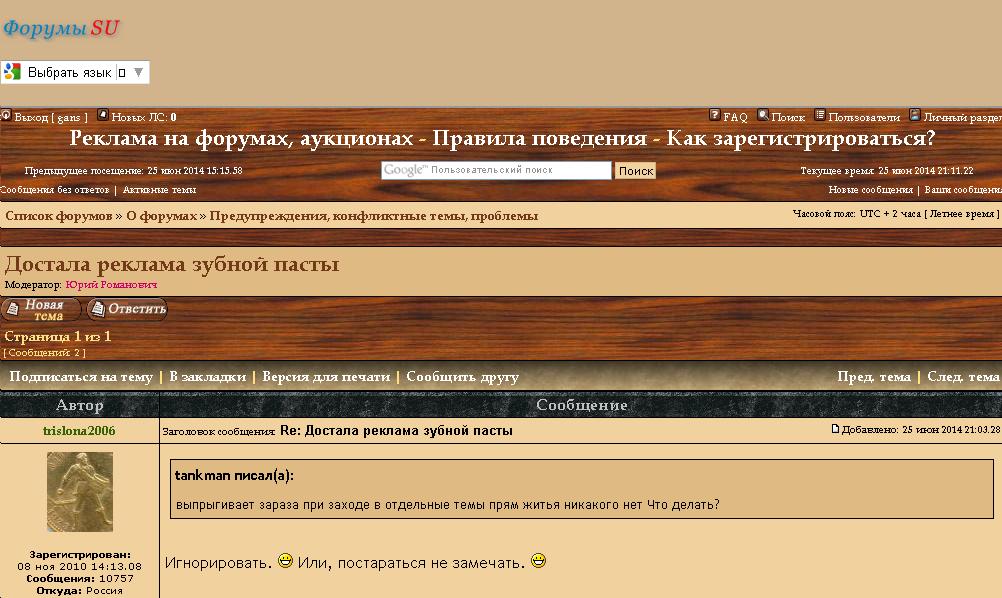Select Версия для печати option
1002x598 pixels.
pyautogui.click(x=326, y=377)
